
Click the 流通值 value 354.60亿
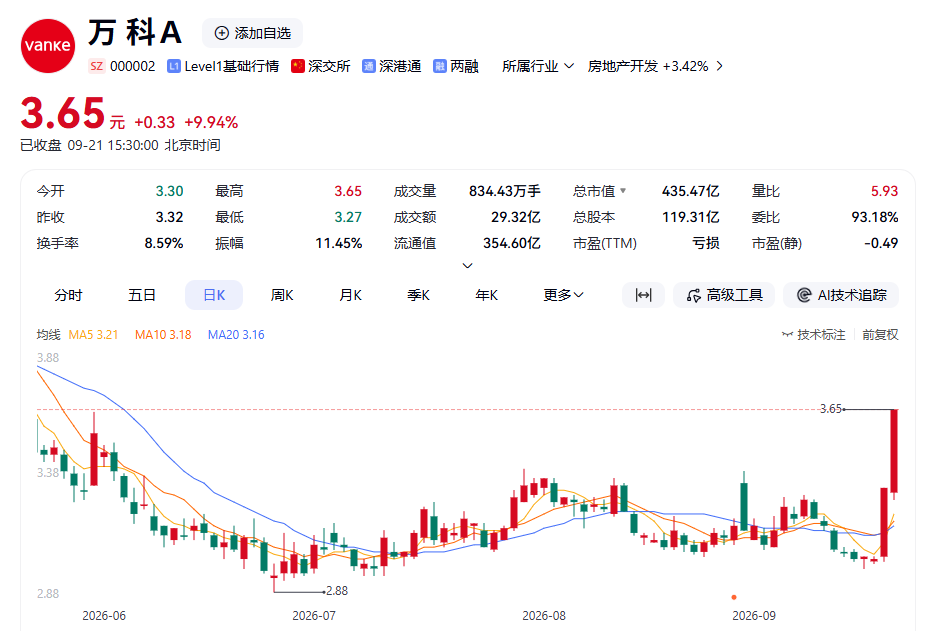pyautogui.click(x=512, y=243)
